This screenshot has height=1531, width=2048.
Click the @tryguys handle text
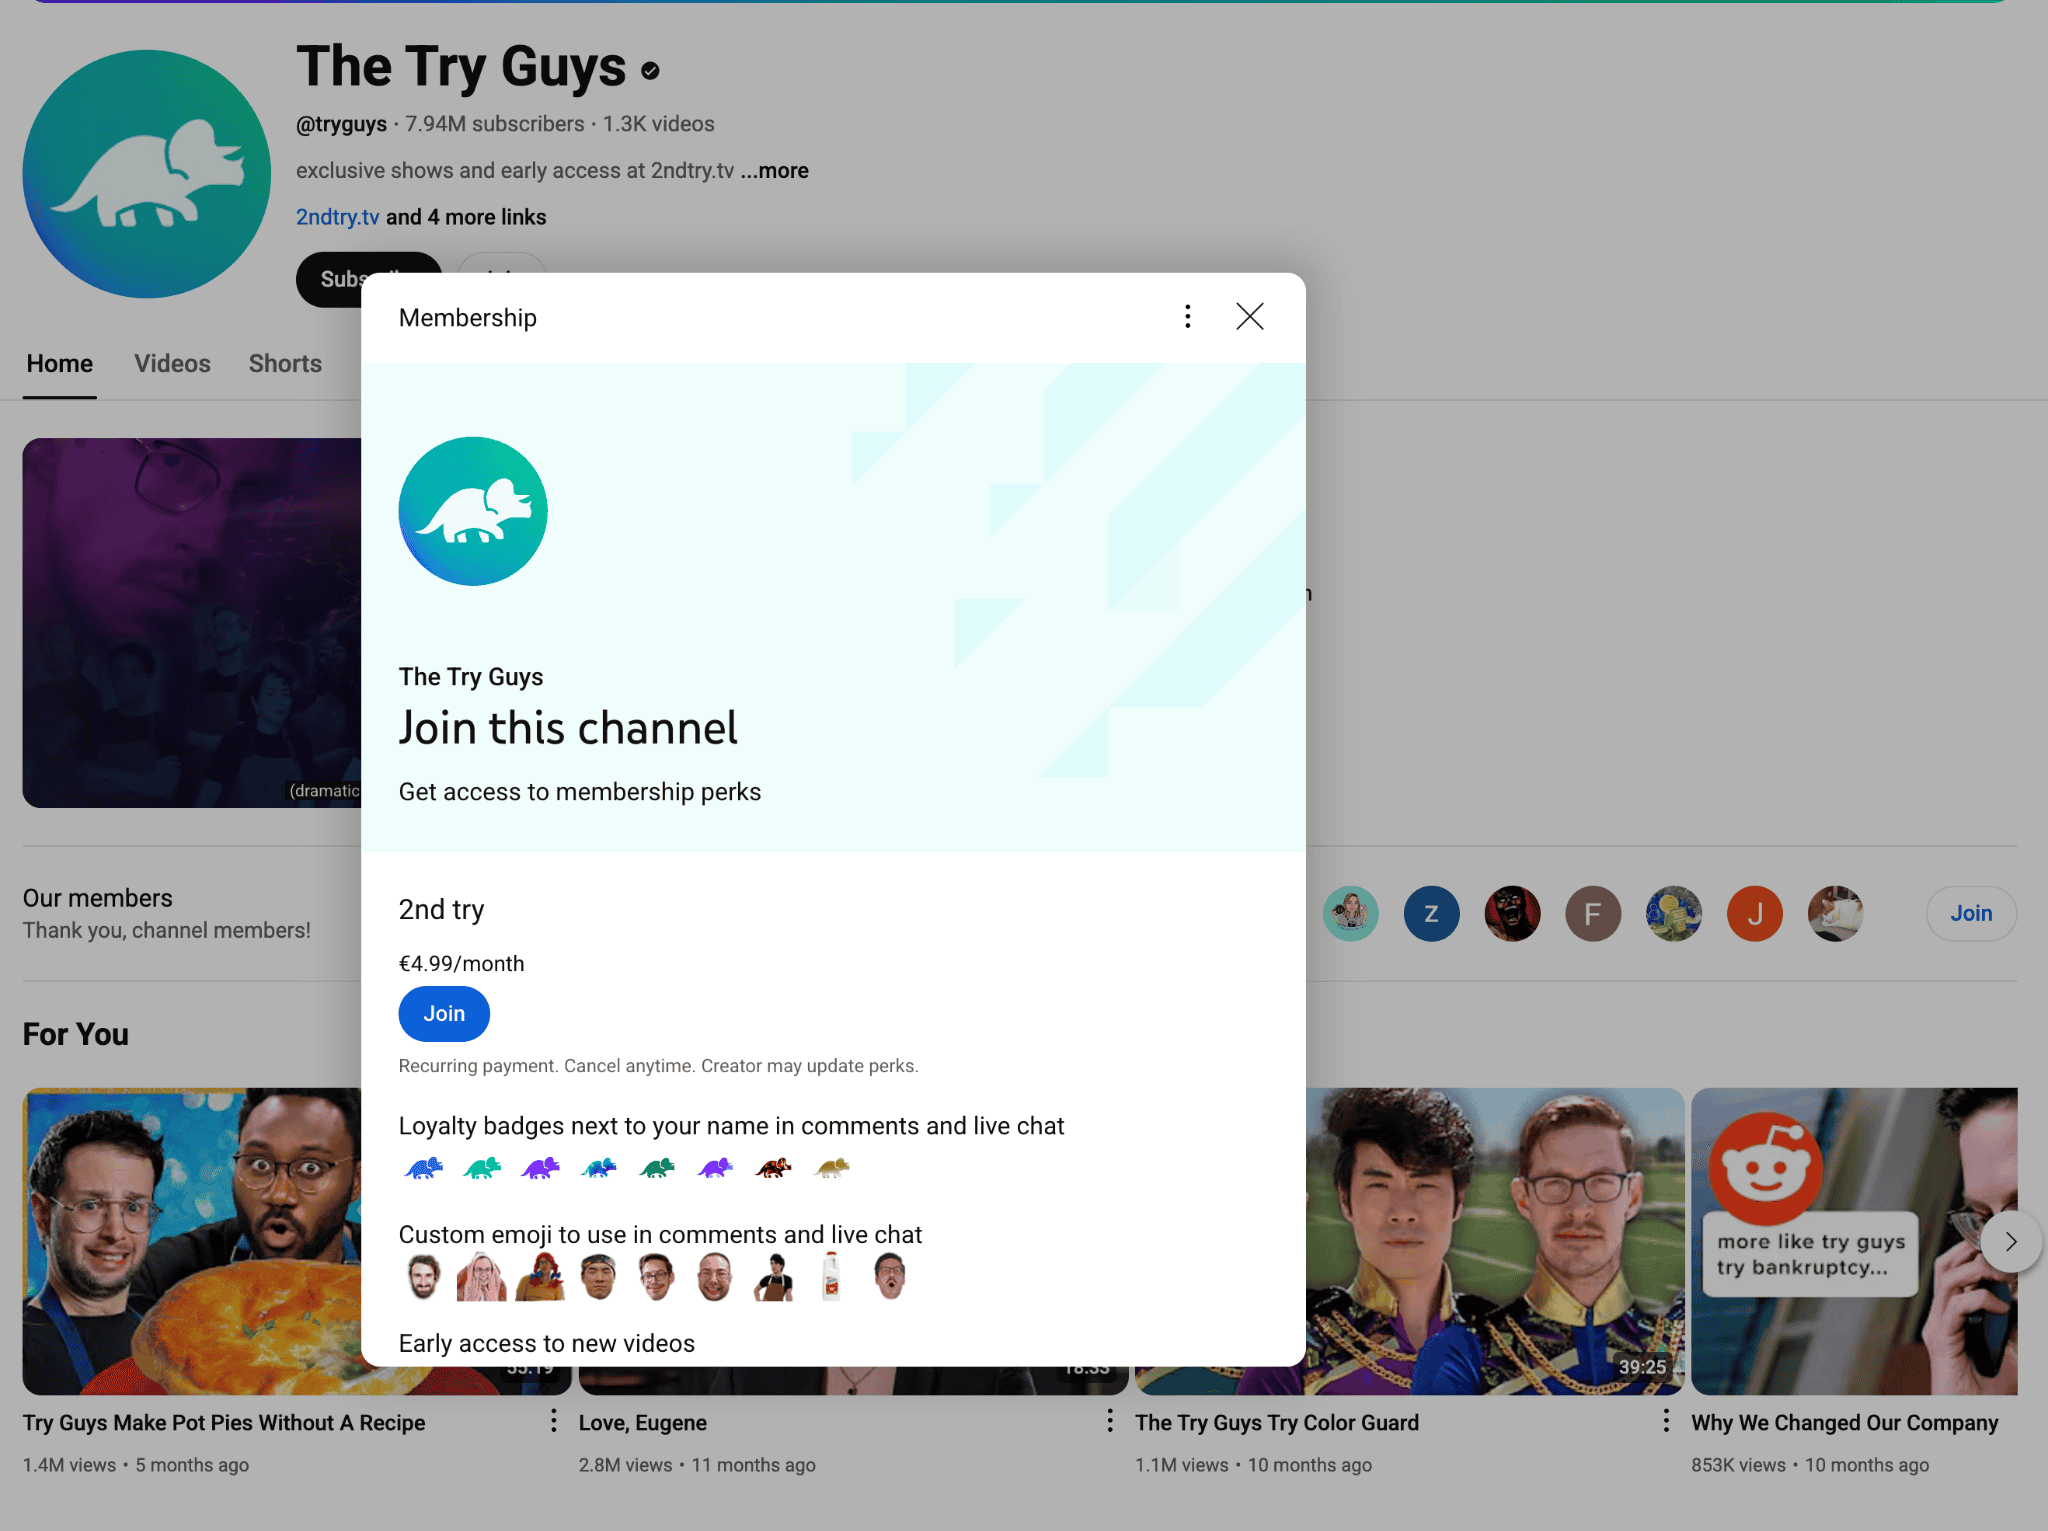(341, 124)
